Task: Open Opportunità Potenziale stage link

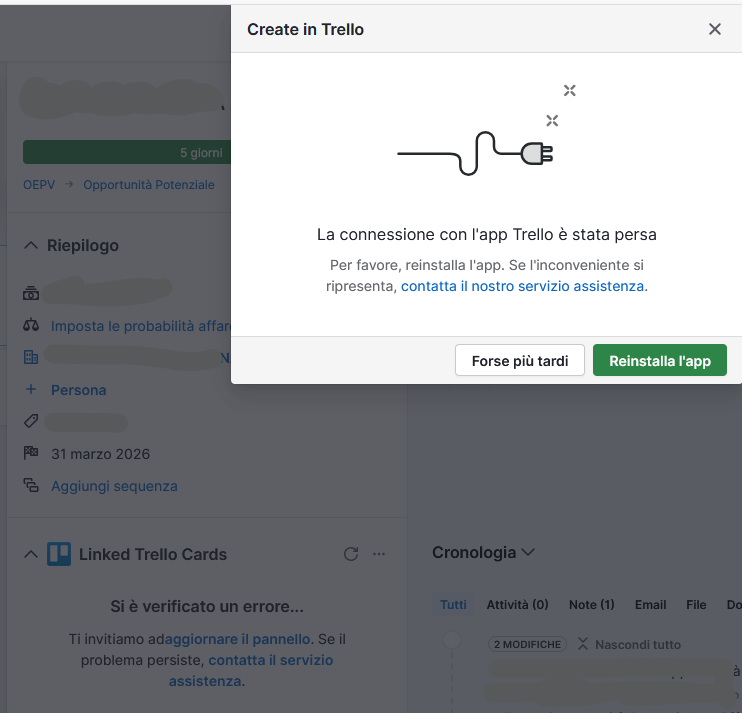Action: (149, 185)
